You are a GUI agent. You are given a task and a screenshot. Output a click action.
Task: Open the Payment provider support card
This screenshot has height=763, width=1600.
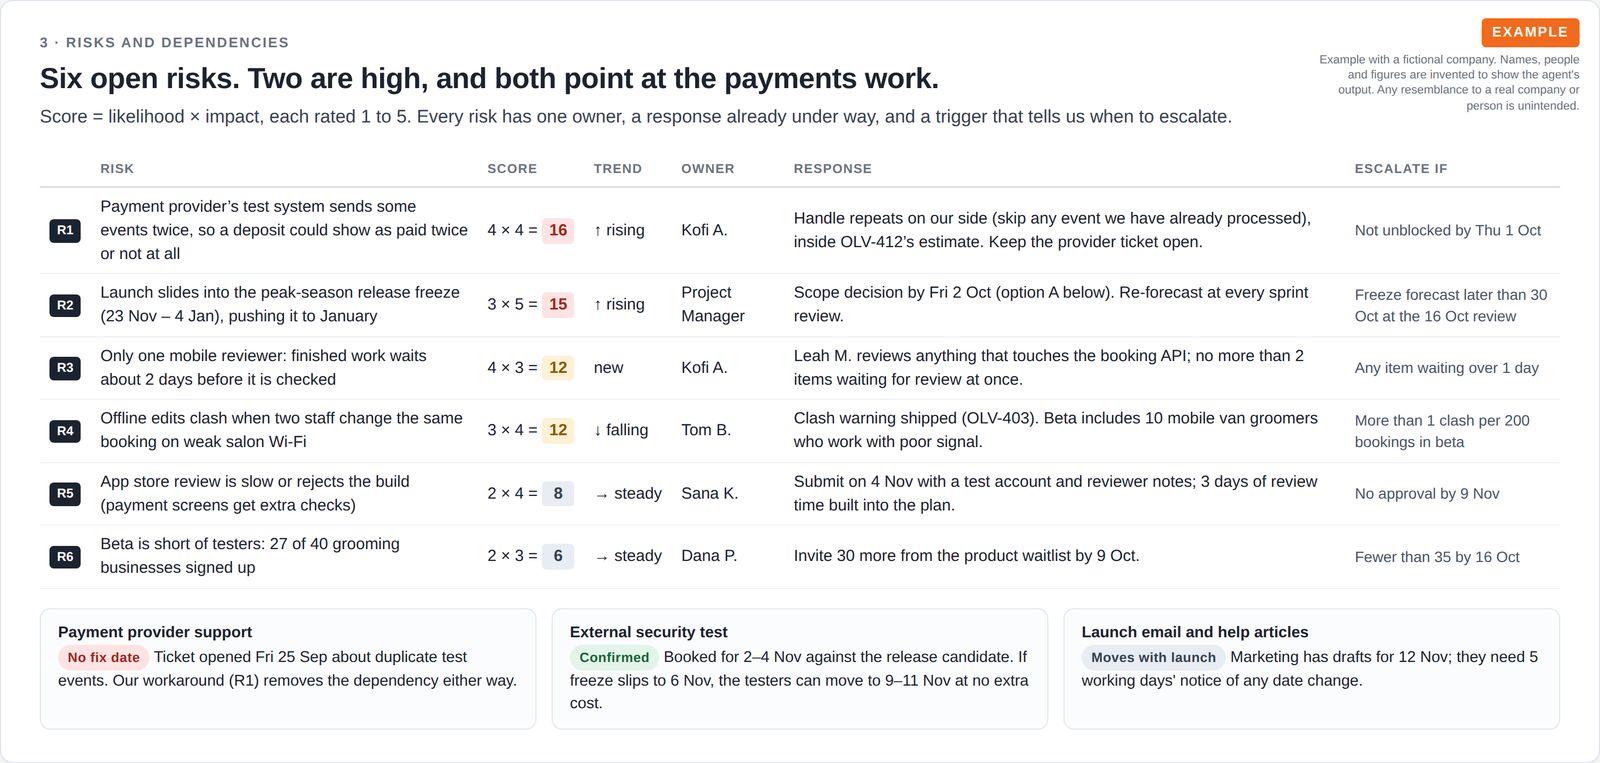click(288, 669)
